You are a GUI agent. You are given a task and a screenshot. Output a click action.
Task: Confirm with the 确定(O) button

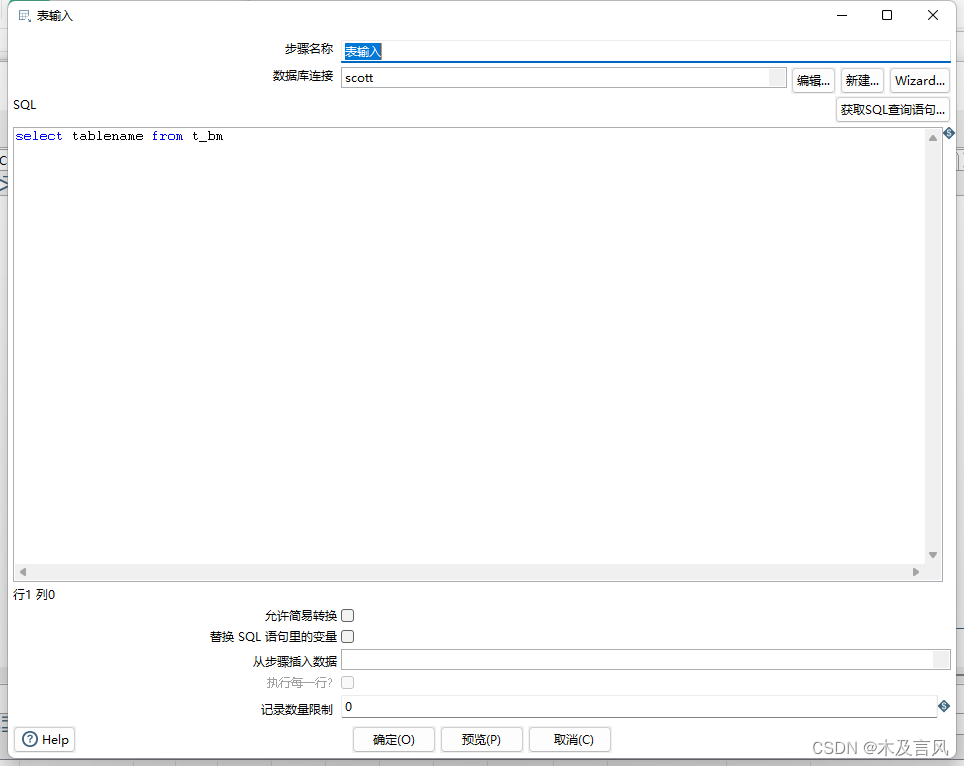[393, 740]
